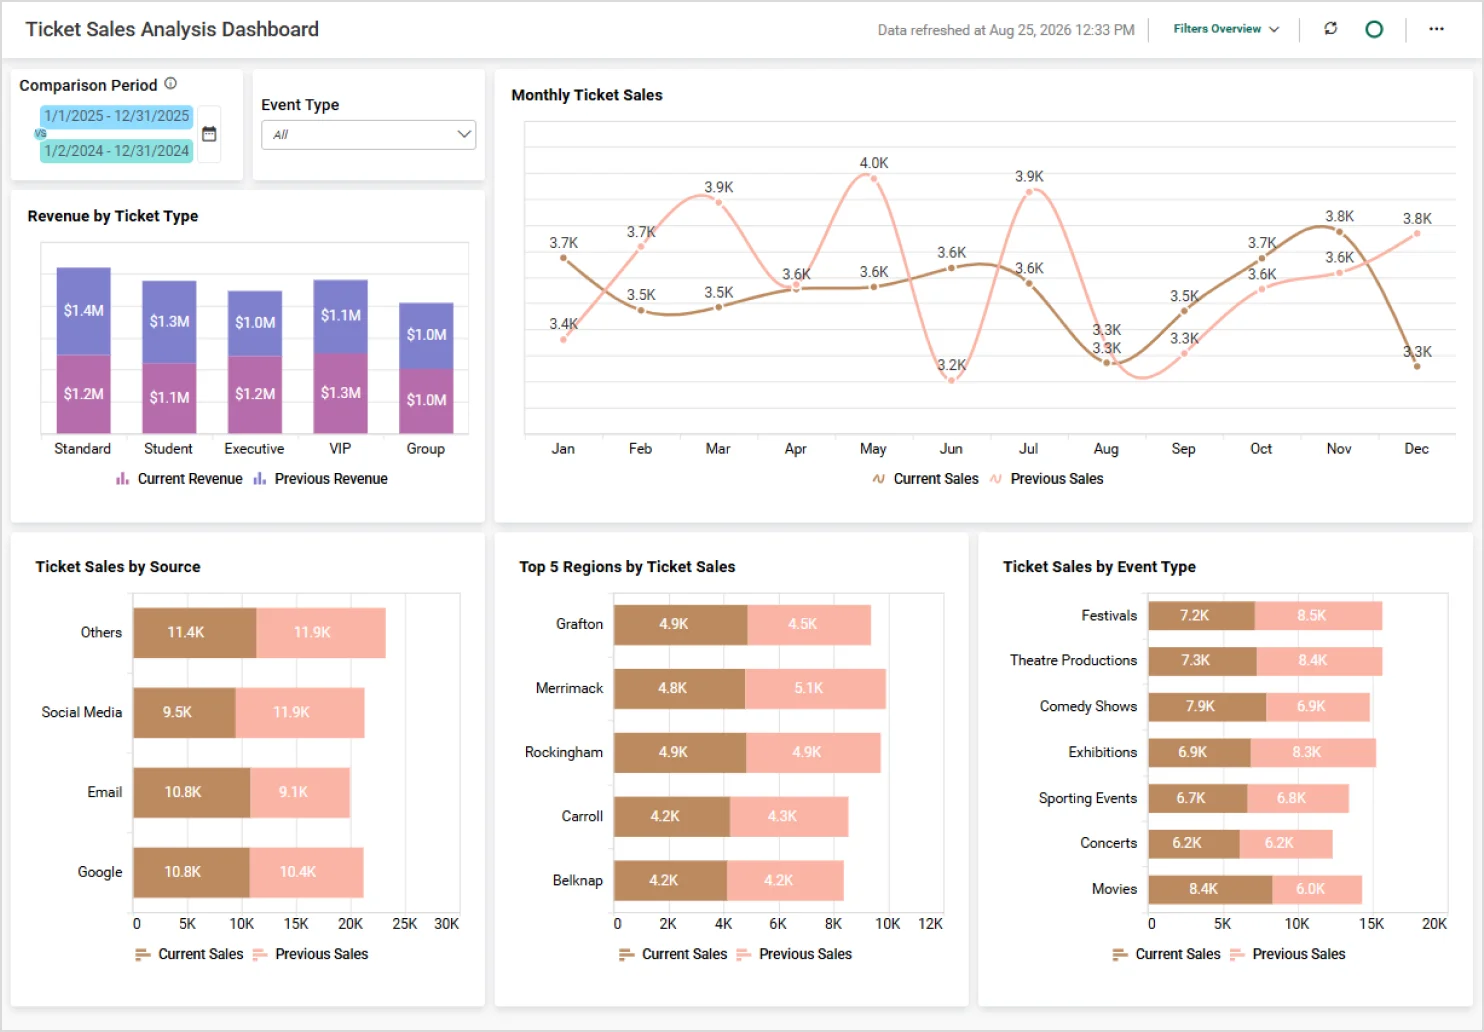Click the Comparison Period info icon
This screenshot has width=1484, height=1032.
[x=170, y=84]
